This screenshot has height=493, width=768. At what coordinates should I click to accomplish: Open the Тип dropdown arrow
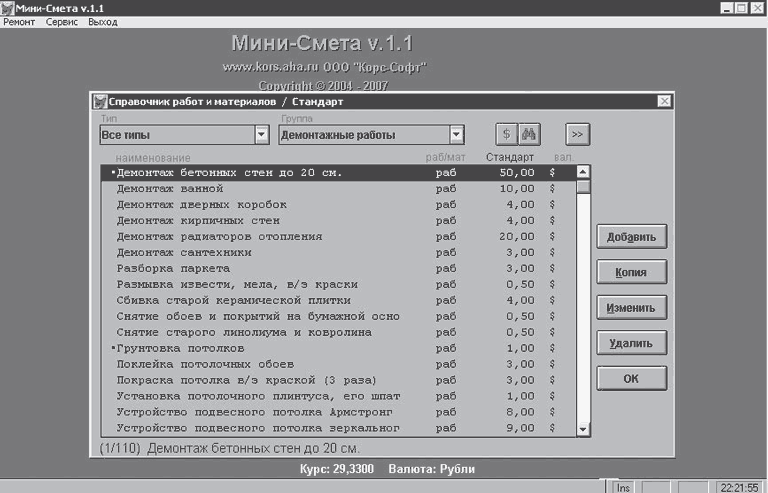262,134
